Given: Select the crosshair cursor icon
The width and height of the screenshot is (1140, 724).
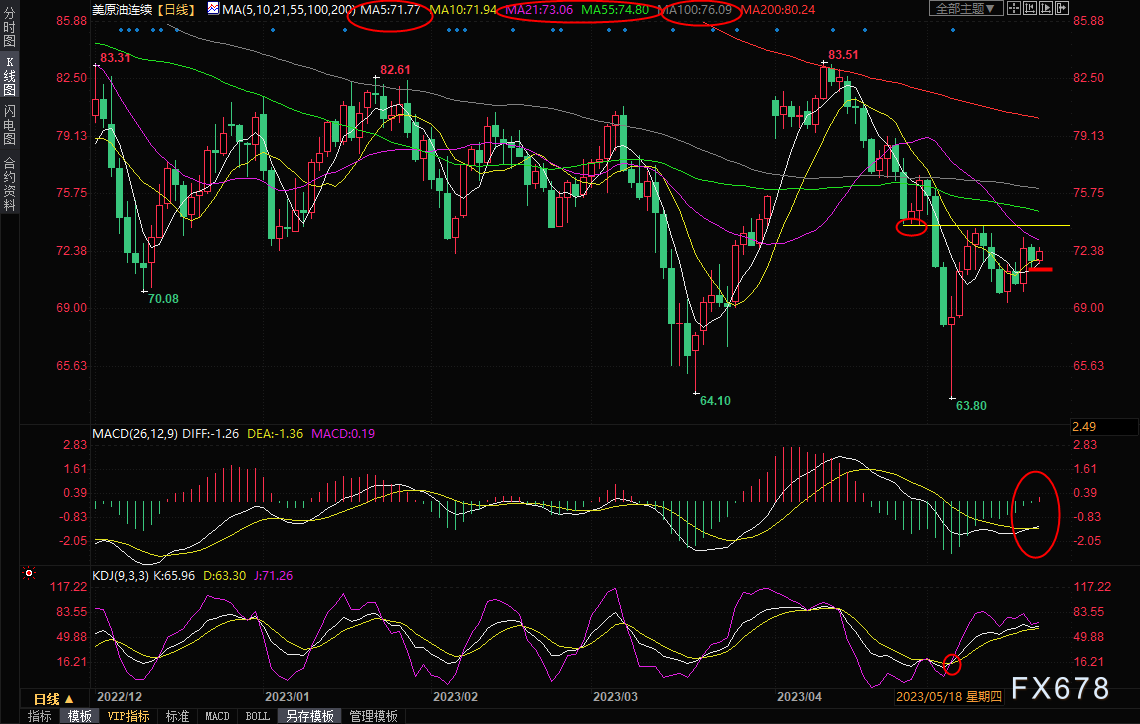Looking at the screenshot, I should 1013,9.
